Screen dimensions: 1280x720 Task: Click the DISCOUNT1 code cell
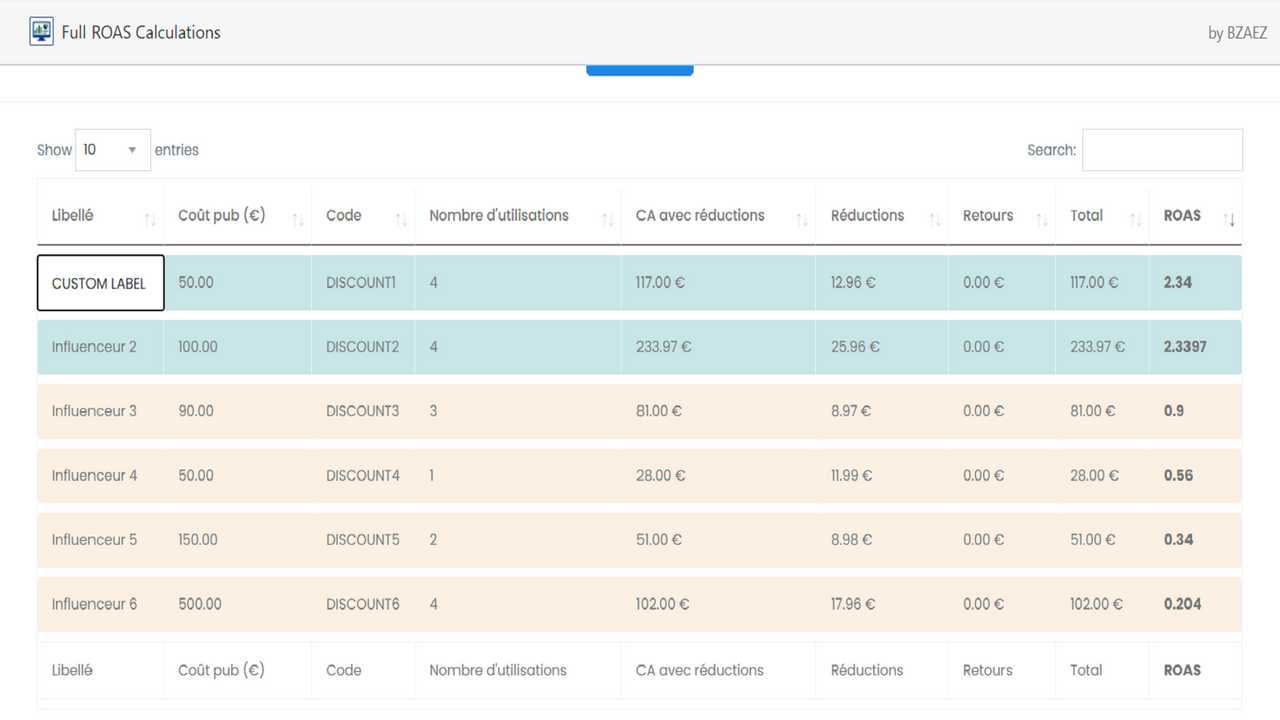point(363,283)
